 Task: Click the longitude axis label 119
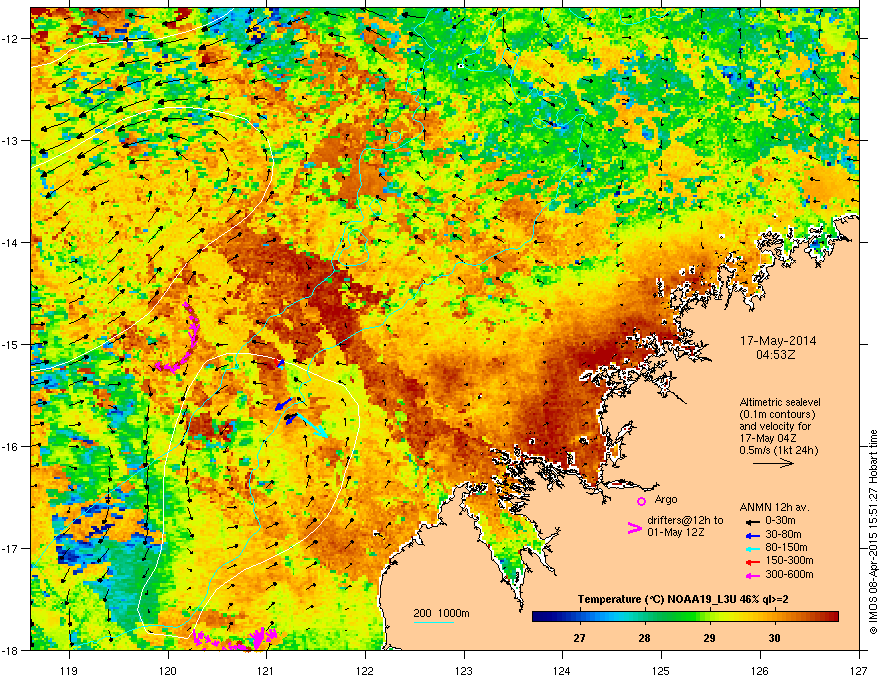(69, 670)
